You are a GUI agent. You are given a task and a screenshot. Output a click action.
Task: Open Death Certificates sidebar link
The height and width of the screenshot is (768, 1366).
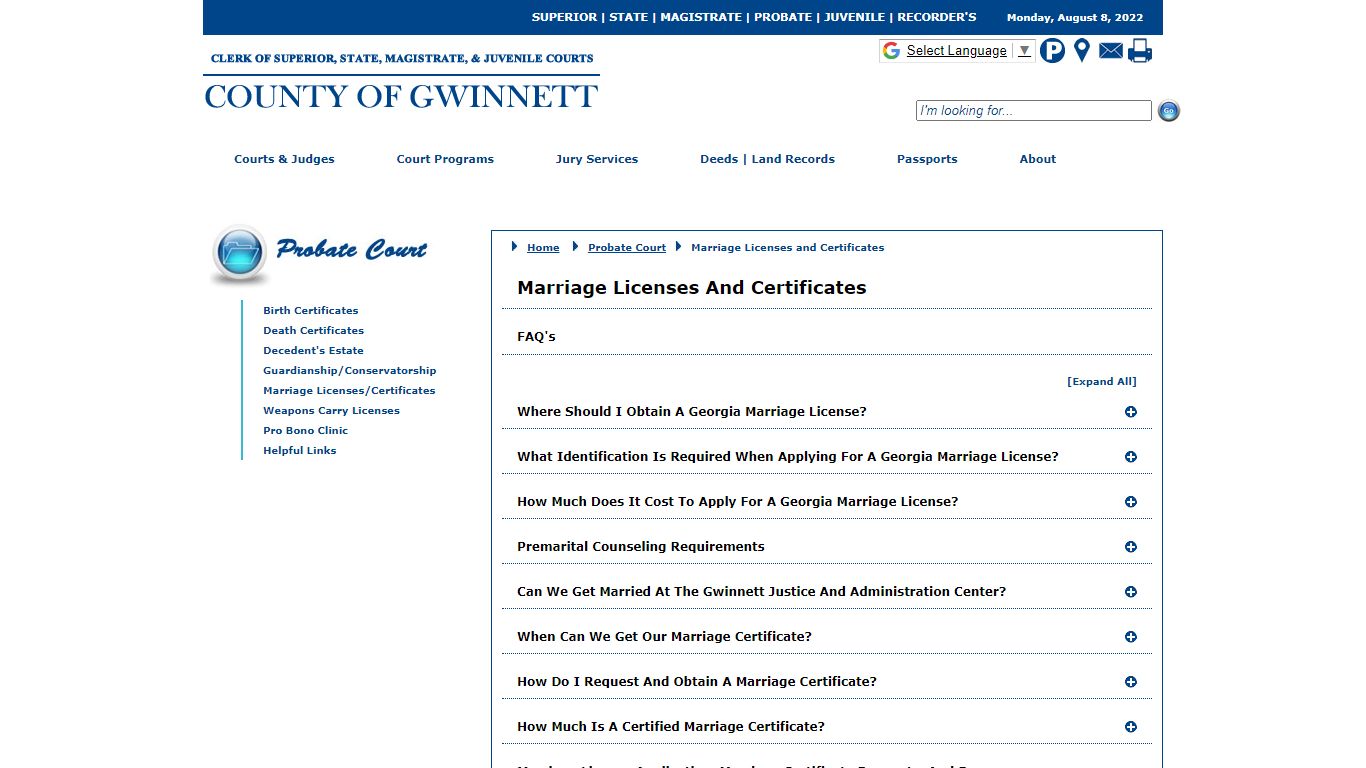pyautogui.click(x=314, y=331)
